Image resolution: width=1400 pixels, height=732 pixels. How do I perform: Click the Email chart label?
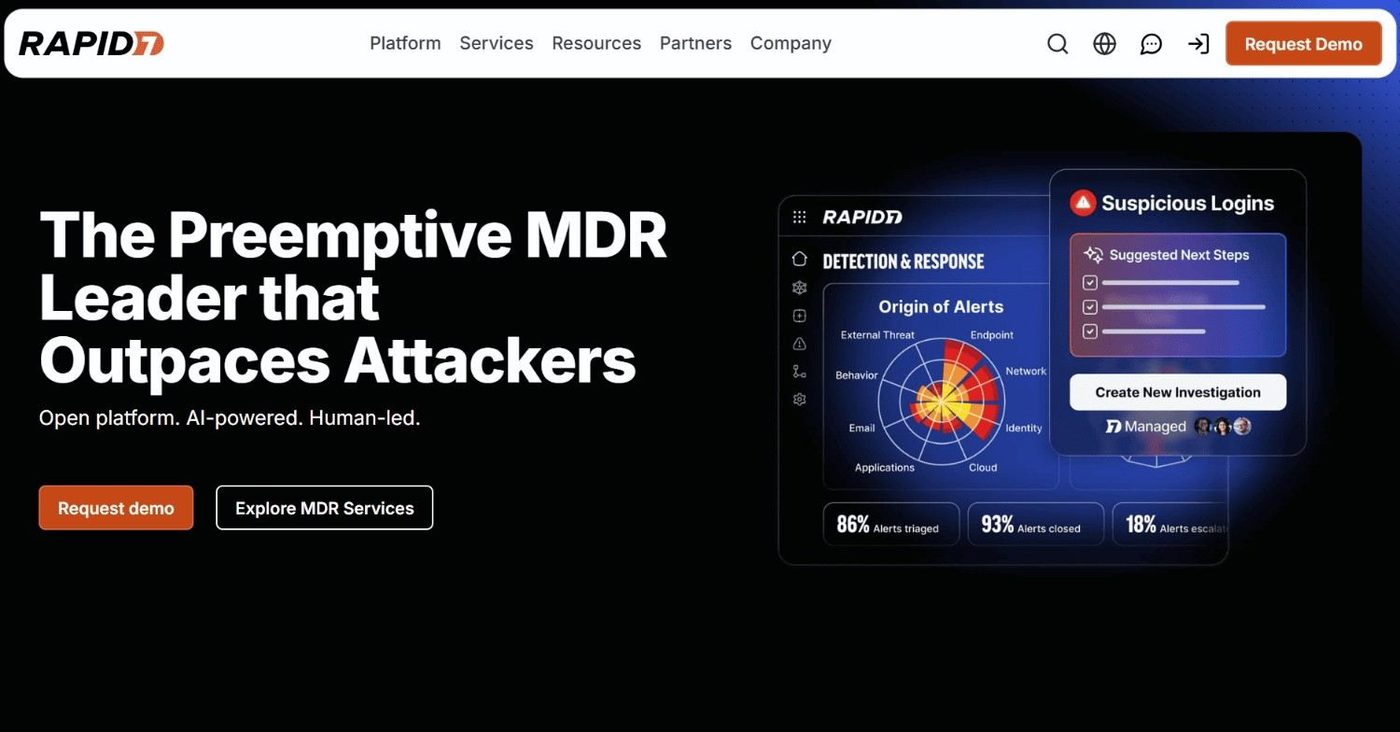[x=862, y=428]
